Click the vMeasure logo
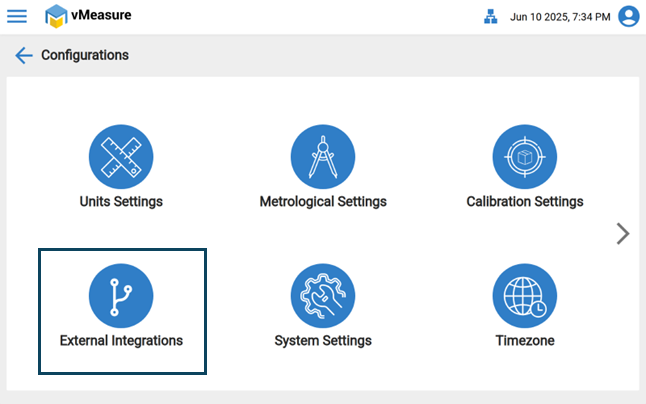This screenshot has height=404, width=646. click(x=58, y=16)
